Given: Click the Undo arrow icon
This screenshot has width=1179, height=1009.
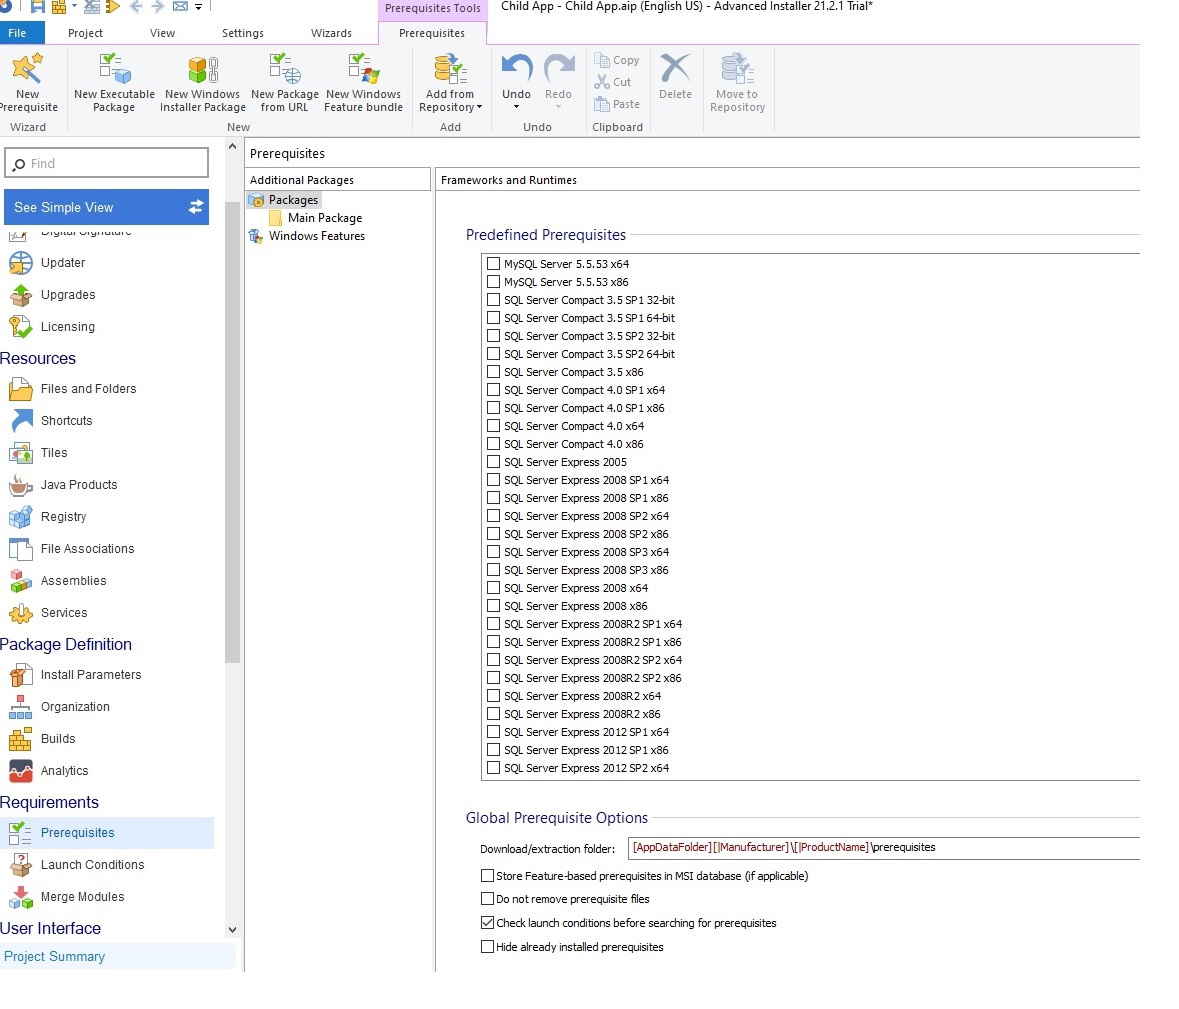Looking at the screenshot, I should coord(517,69).
